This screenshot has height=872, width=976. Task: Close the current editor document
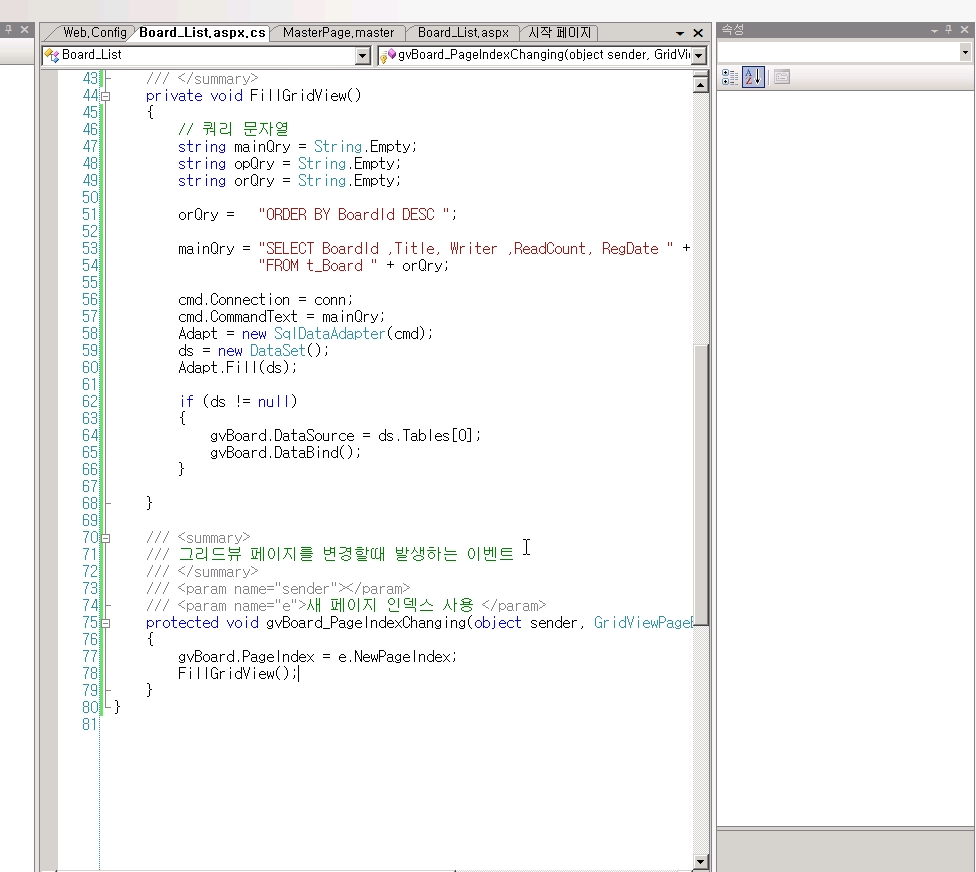698,33
